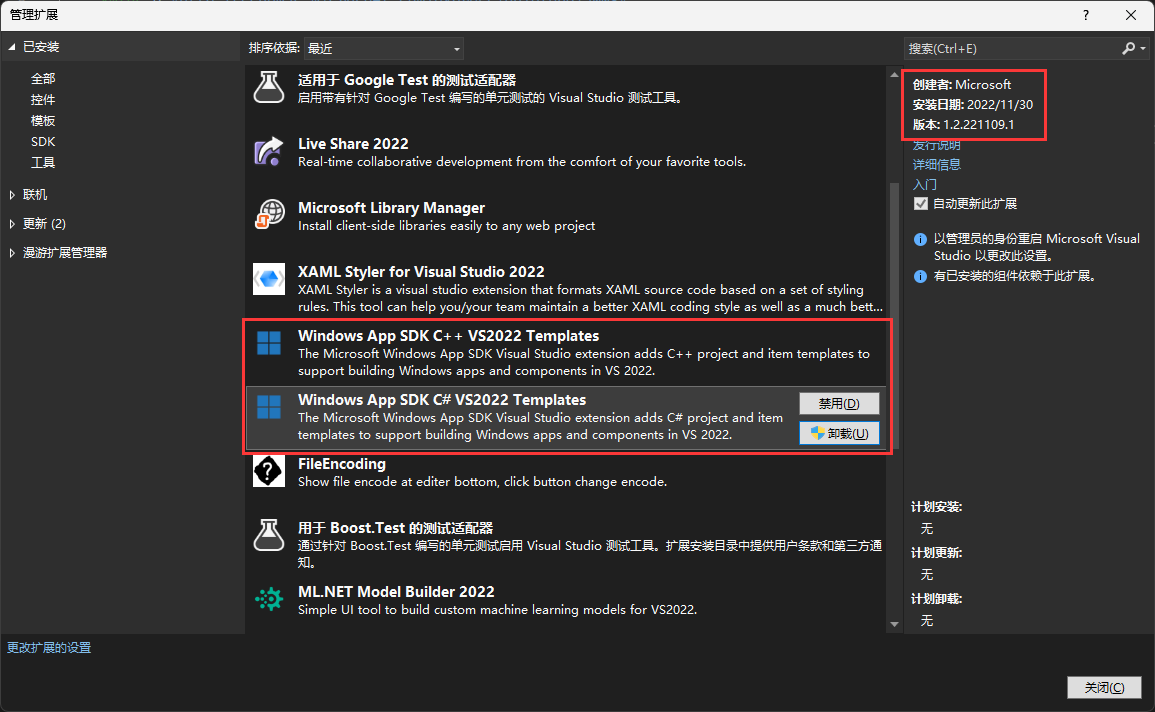This screenshot has width=1155, height=712.
Task: Open the 发行说明 release notes link
Action: click(936, 145)
